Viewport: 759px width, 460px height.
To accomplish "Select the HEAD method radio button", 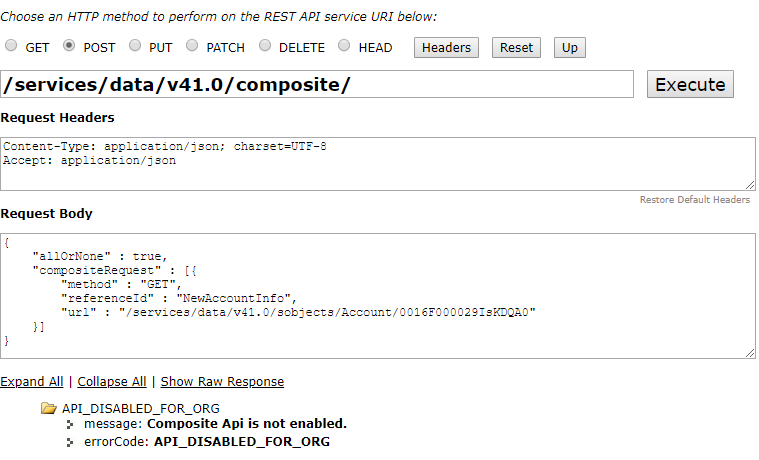I will click(344, 46).
